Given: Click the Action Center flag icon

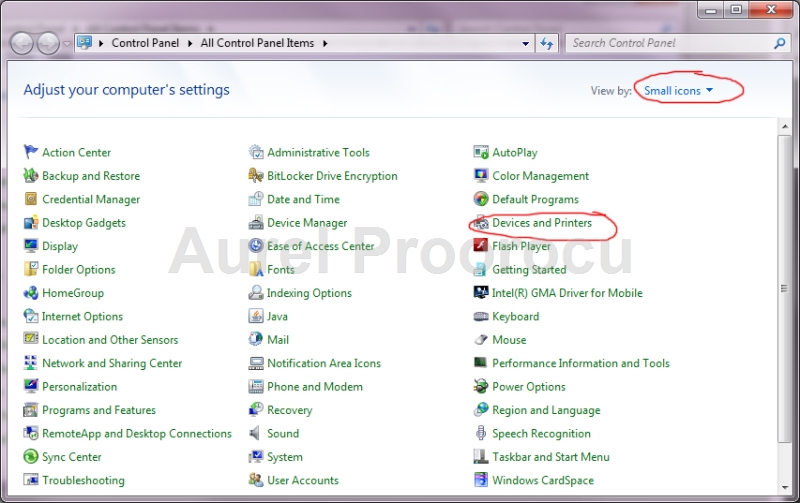Looking at the screenshot, I should tap(31, 152).
